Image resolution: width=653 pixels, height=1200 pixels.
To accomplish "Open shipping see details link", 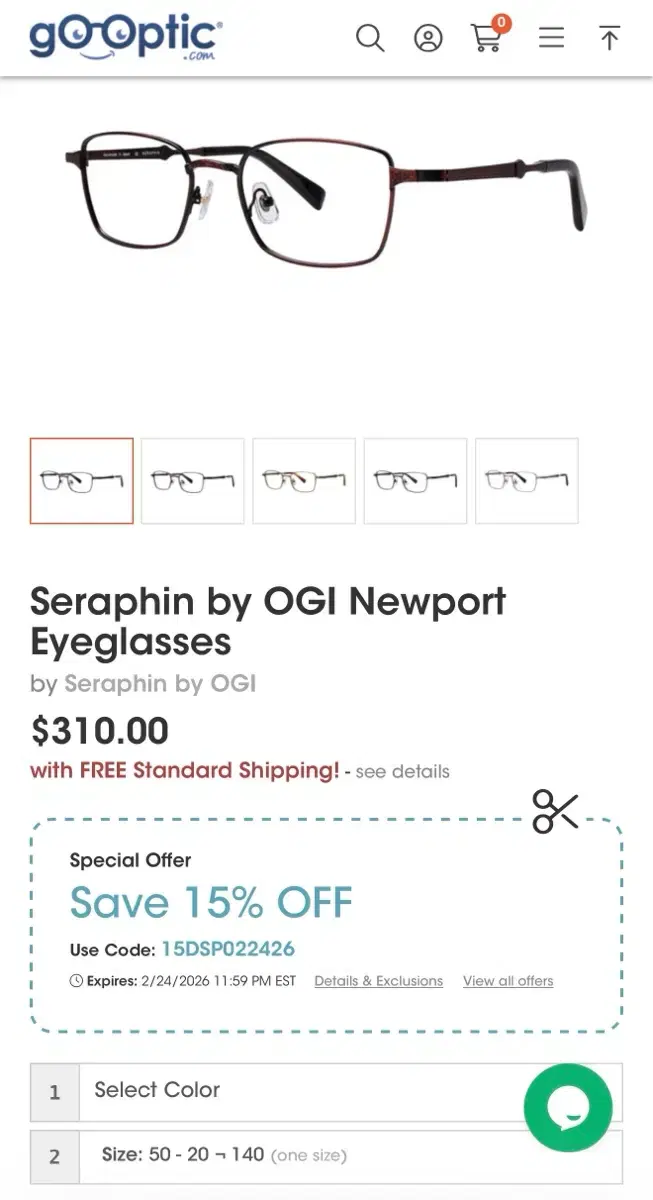I will point(403,772).
